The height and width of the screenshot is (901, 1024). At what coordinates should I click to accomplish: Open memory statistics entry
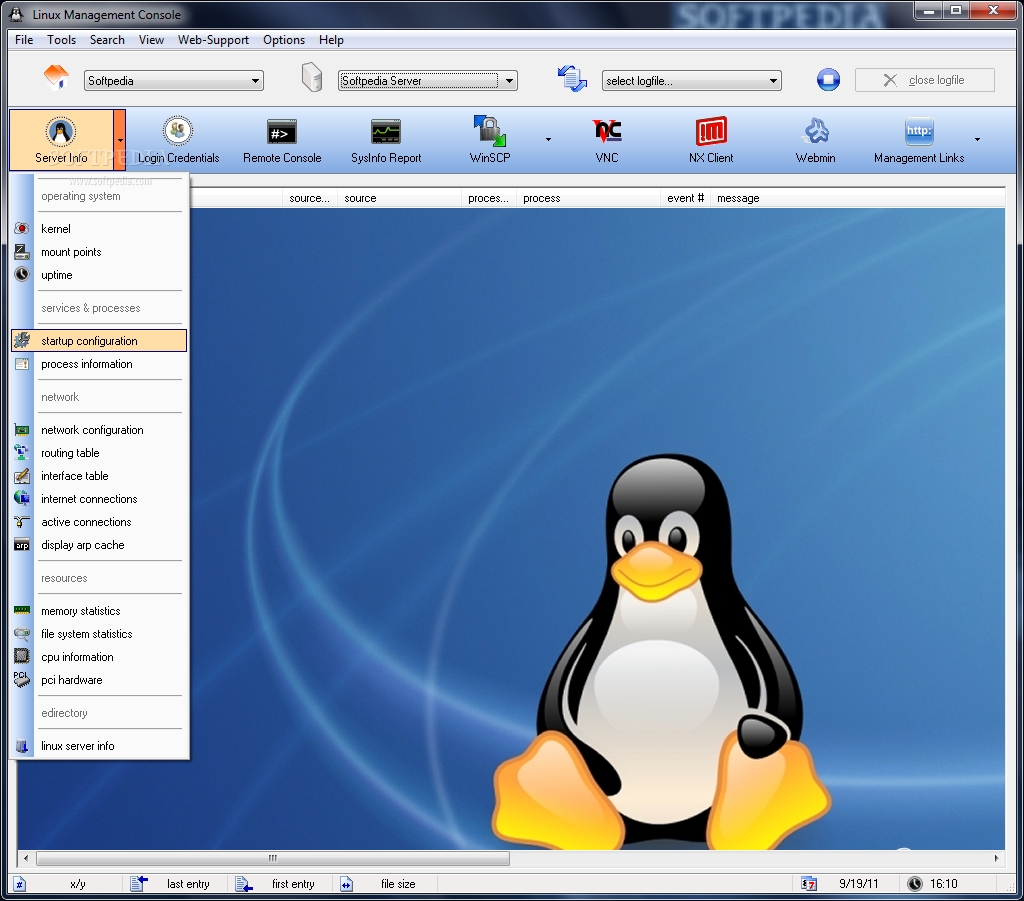pyautogui.click(x=99, y=611)
